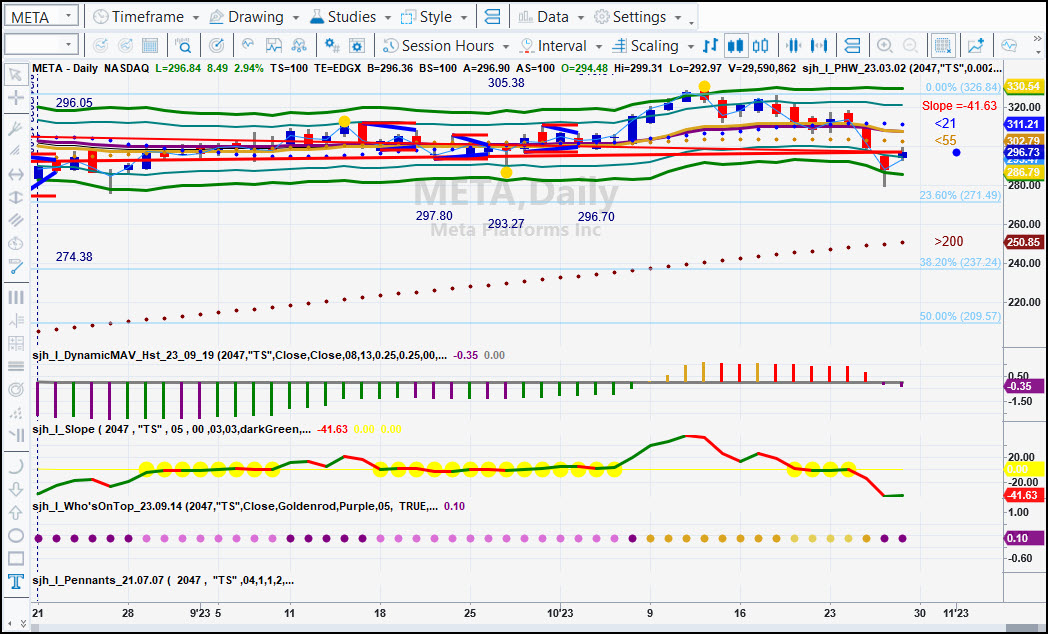
Task: Click the zoom out magnifier icon
Action: [x=910, y=45]
